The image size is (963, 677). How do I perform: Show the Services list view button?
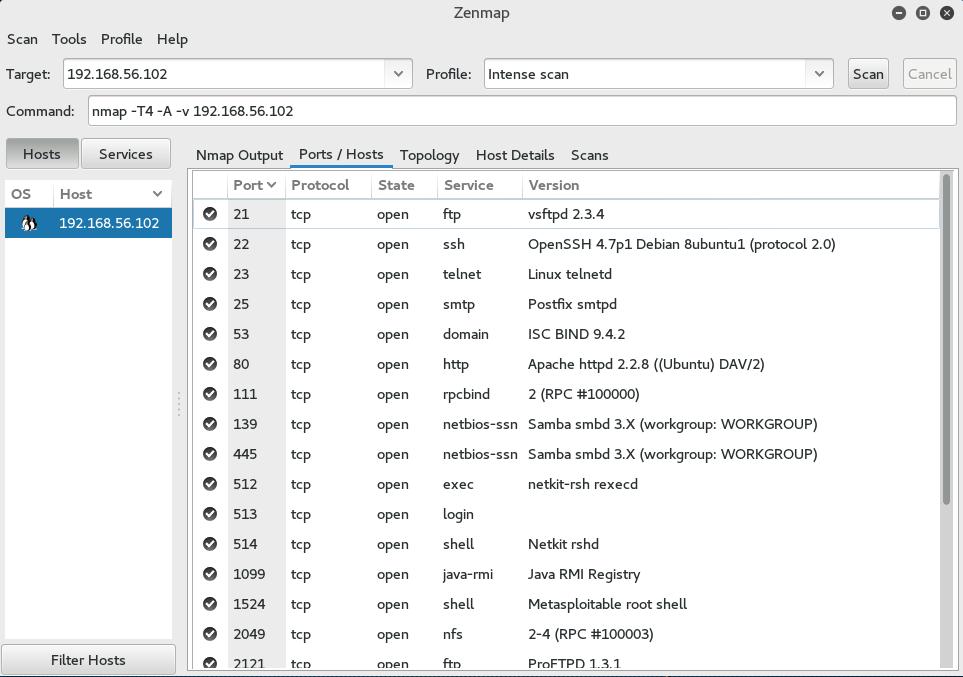pos(125,154)
